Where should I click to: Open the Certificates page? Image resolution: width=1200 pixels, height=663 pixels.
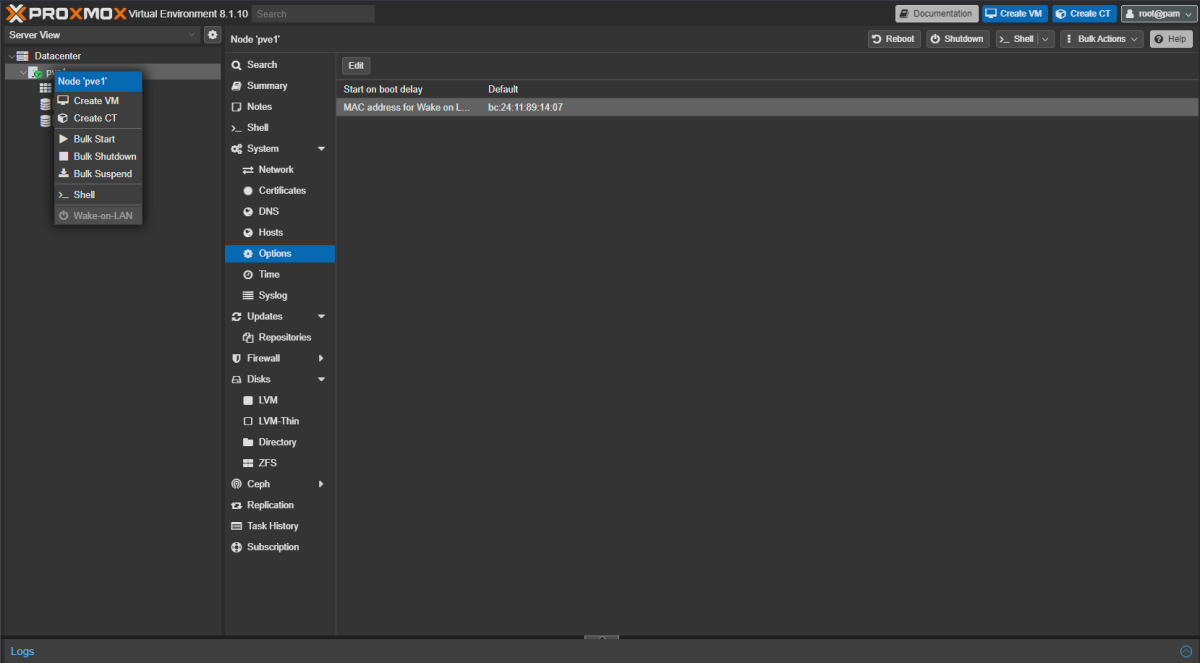tap(280, 191)
